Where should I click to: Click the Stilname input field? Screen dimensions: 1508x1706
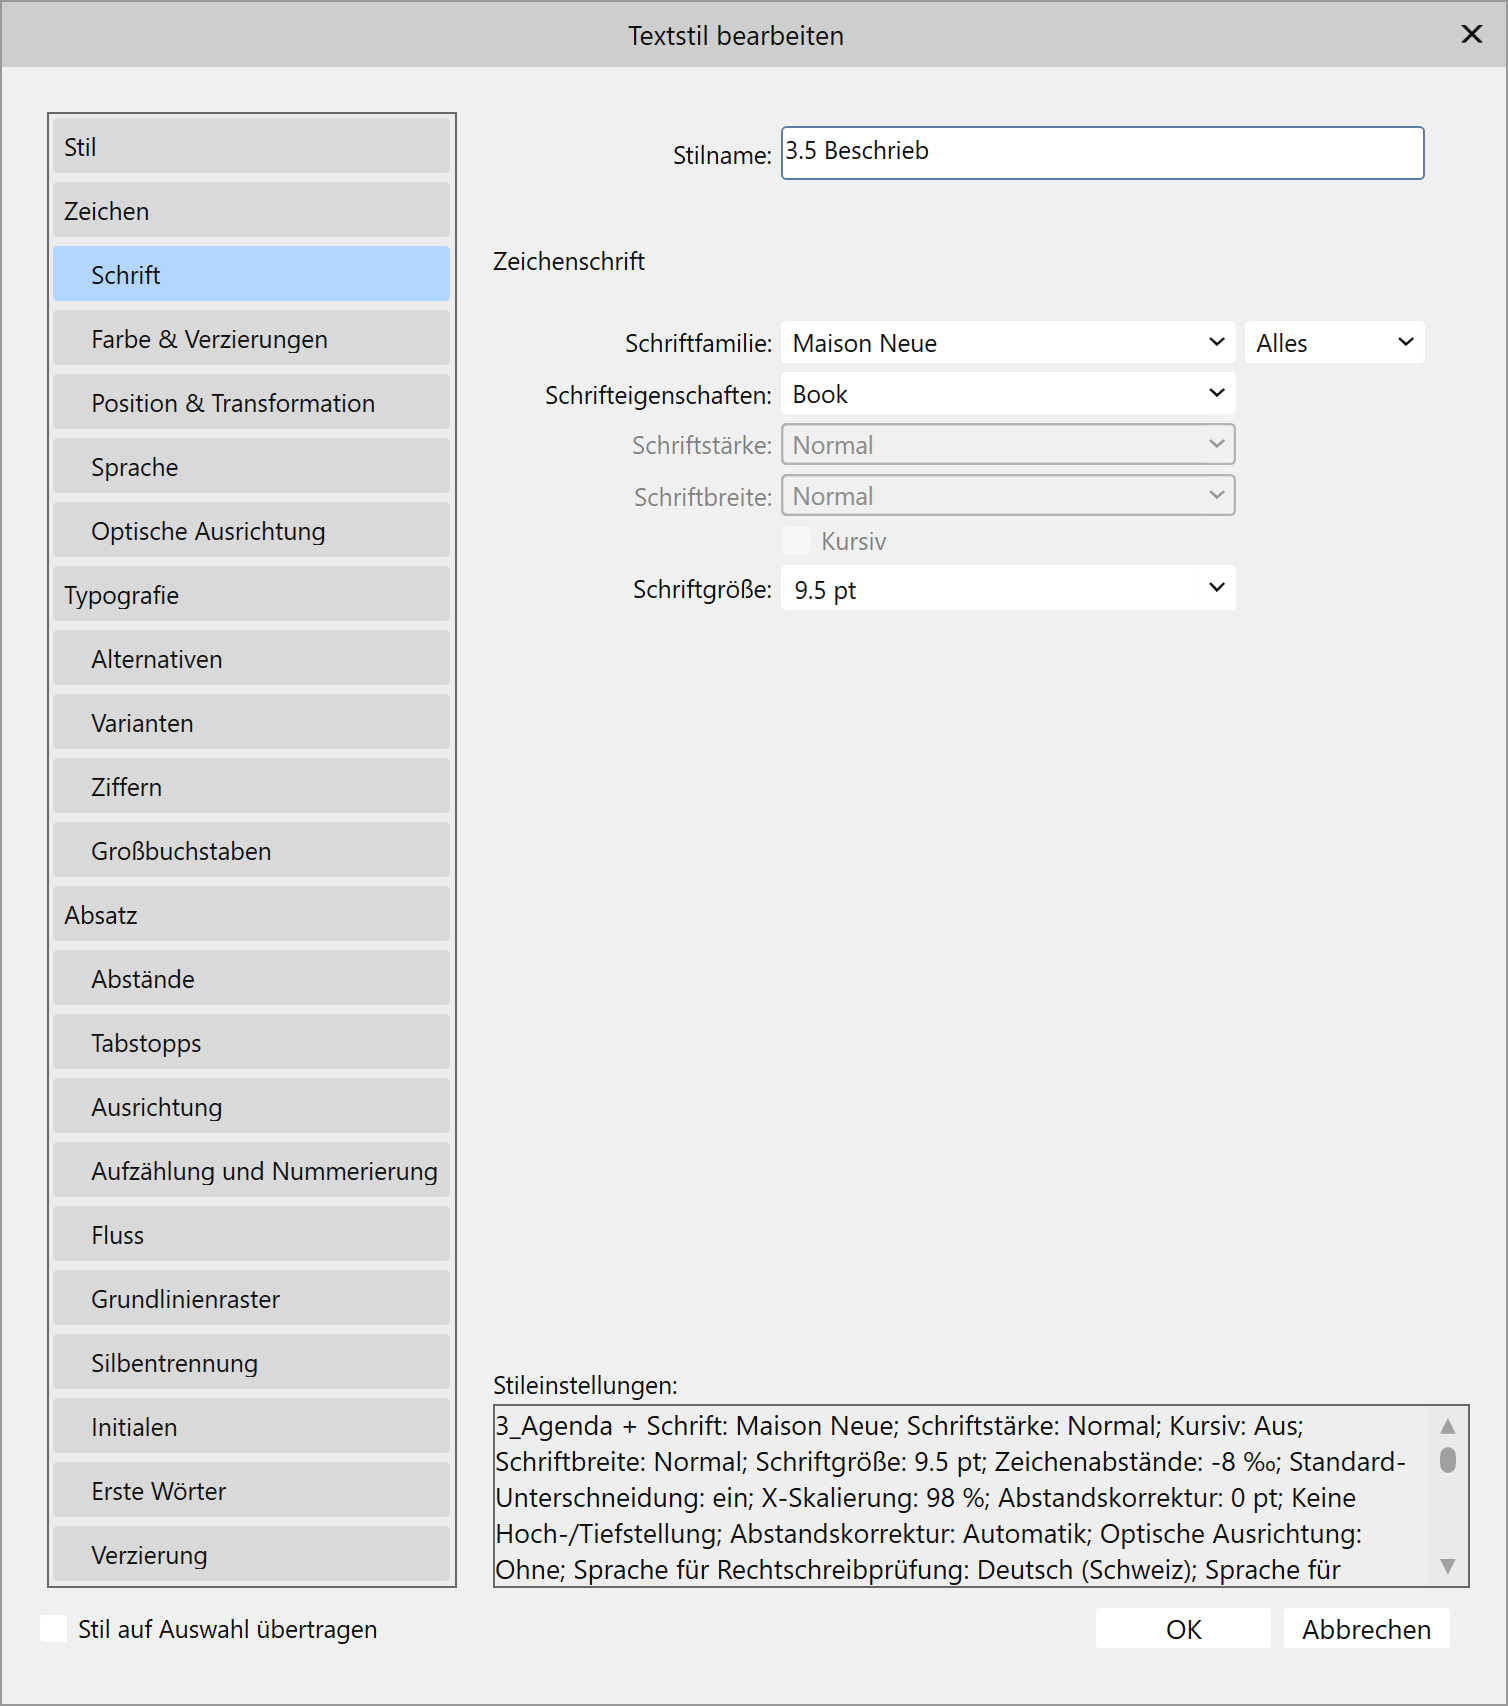coord(1102,153)
